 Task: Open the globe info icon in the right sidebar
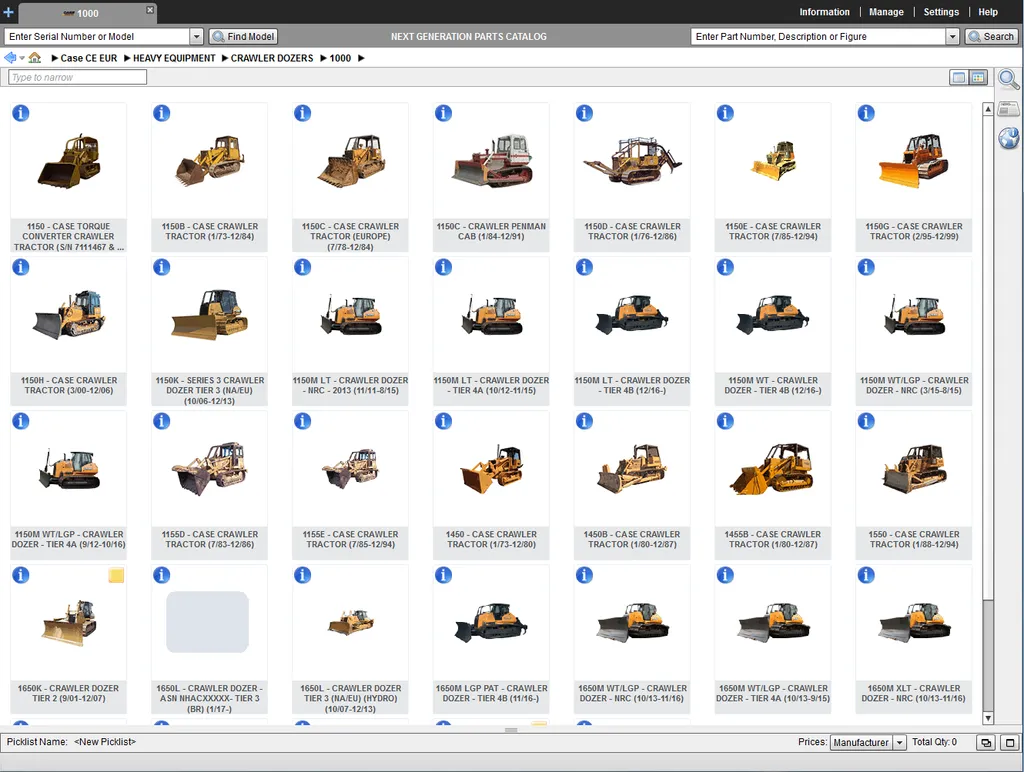coord(1008,138)
